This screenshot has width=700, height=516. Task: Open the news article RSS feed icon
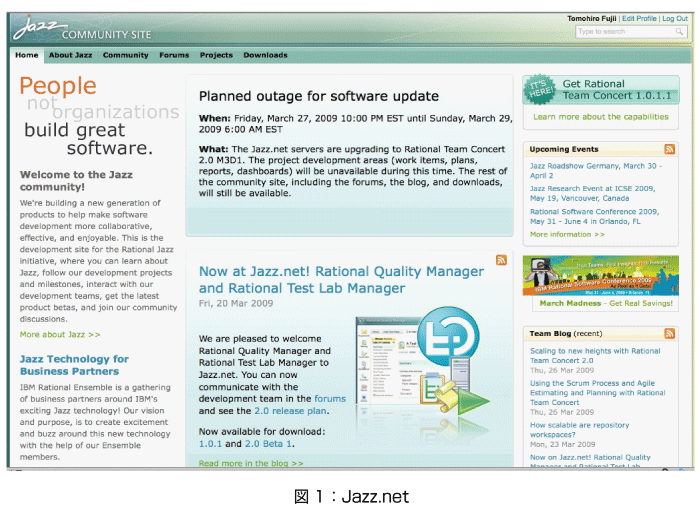pyautogui.click(x=501, y=260)
